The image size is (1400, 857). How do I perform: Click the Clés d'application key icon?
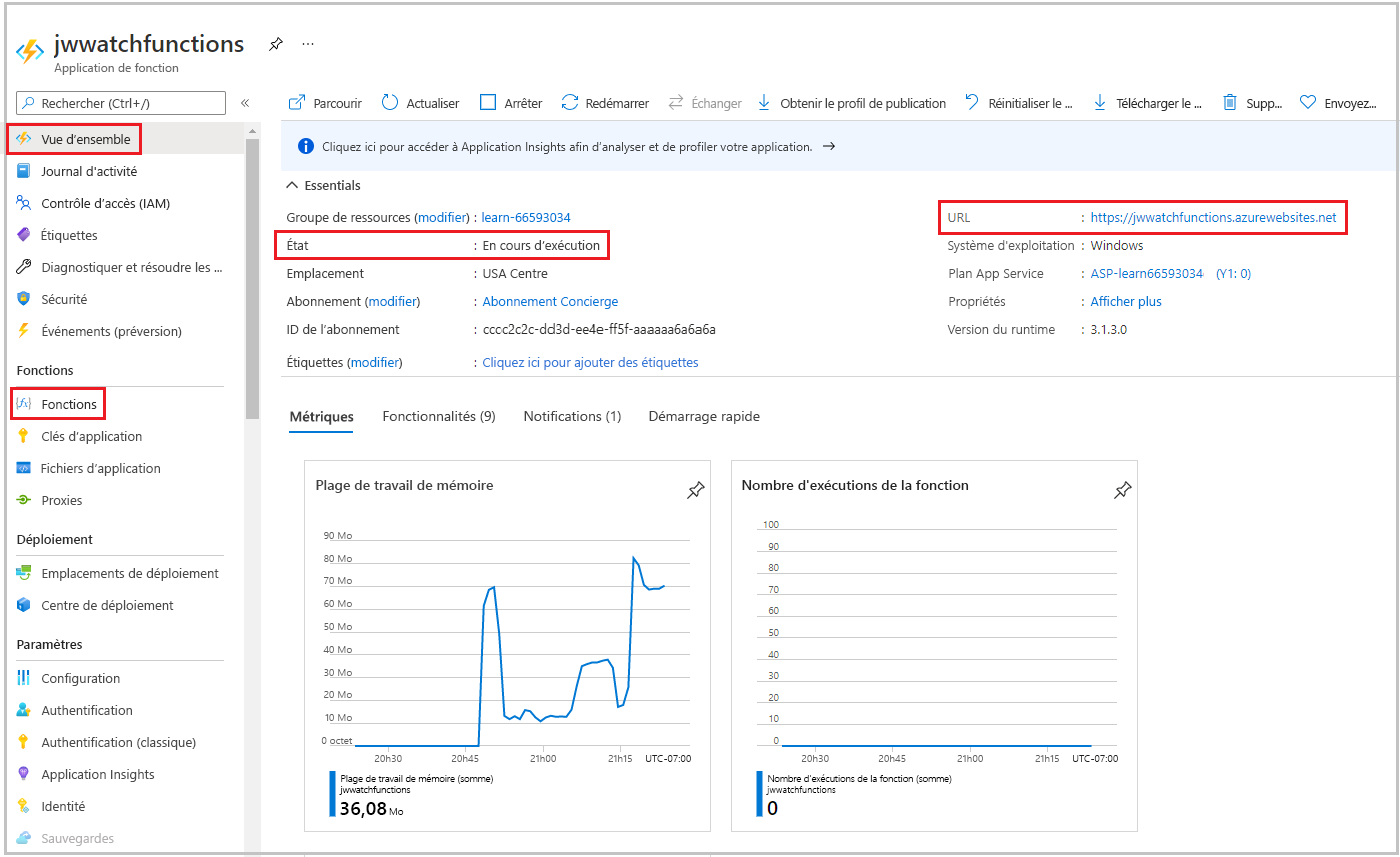pyautogui.click(x=24, y=436)
